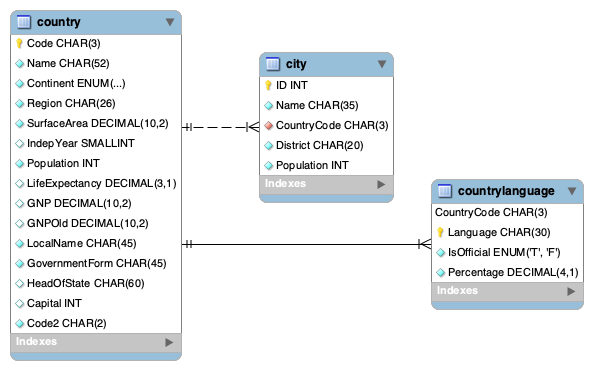The width and height of the screenshot is (593, 370).
Task: Select the GovernmentForm CHAR(45) column
Action: tap(96, 264)
